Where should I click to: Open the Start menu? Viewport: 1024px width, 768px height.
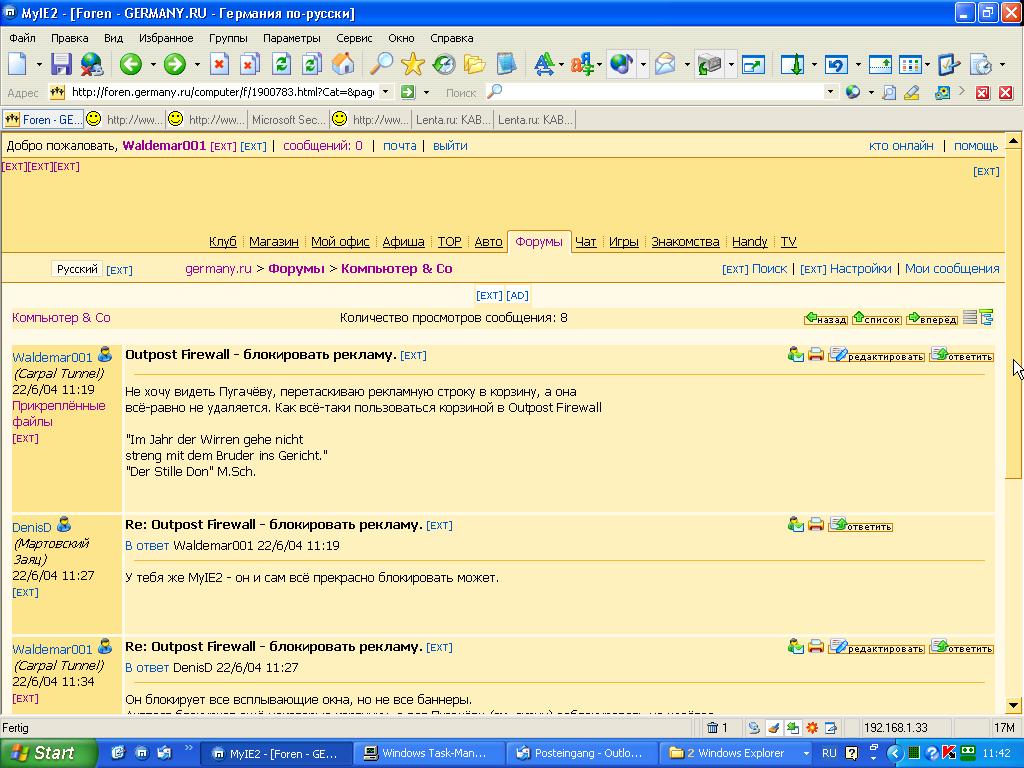48,753
